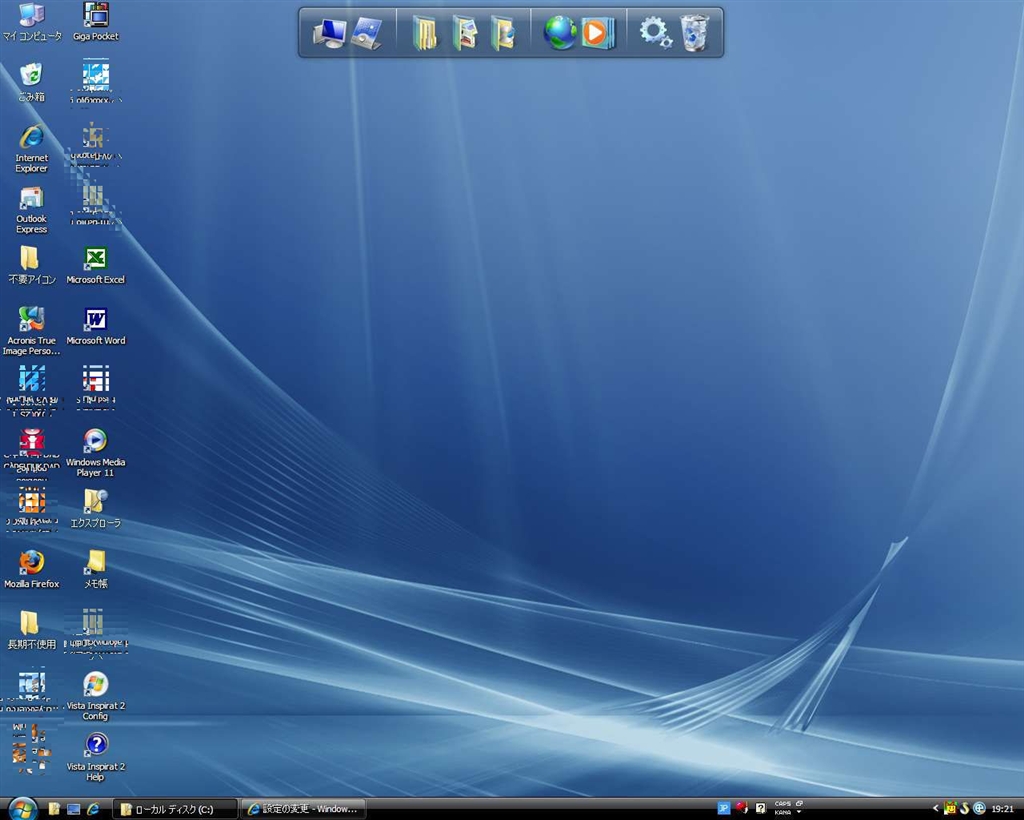Open the メモ帳 (Notepad) shortcut
1024x820 pixels.
[95, 569]
